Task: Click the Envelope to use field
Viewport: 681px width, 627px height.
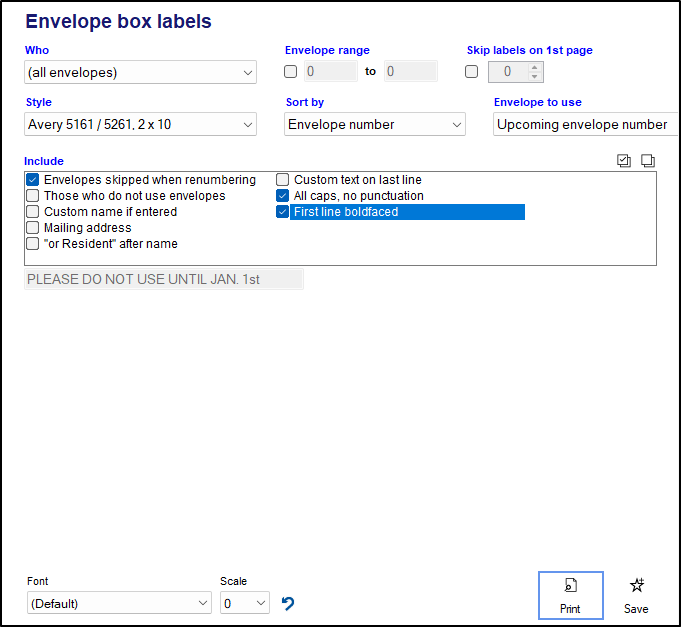Action: point(584,125)
